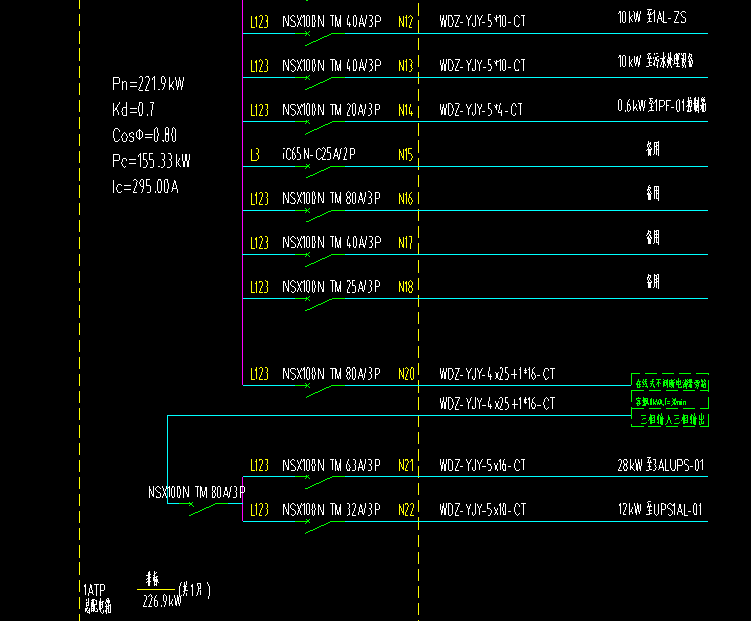Select the N22 breaker switch symbol
Image resolution: width=751 pixels, height=621 pixels.
(318, 526)
